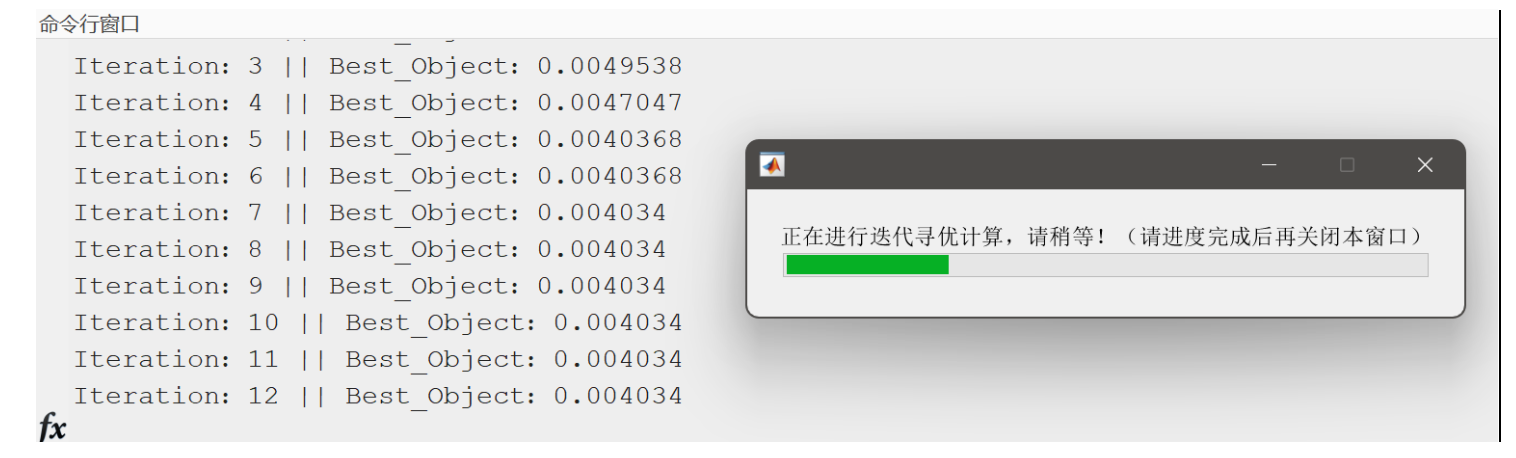Open the fx function browser icon

pos(52,429)
